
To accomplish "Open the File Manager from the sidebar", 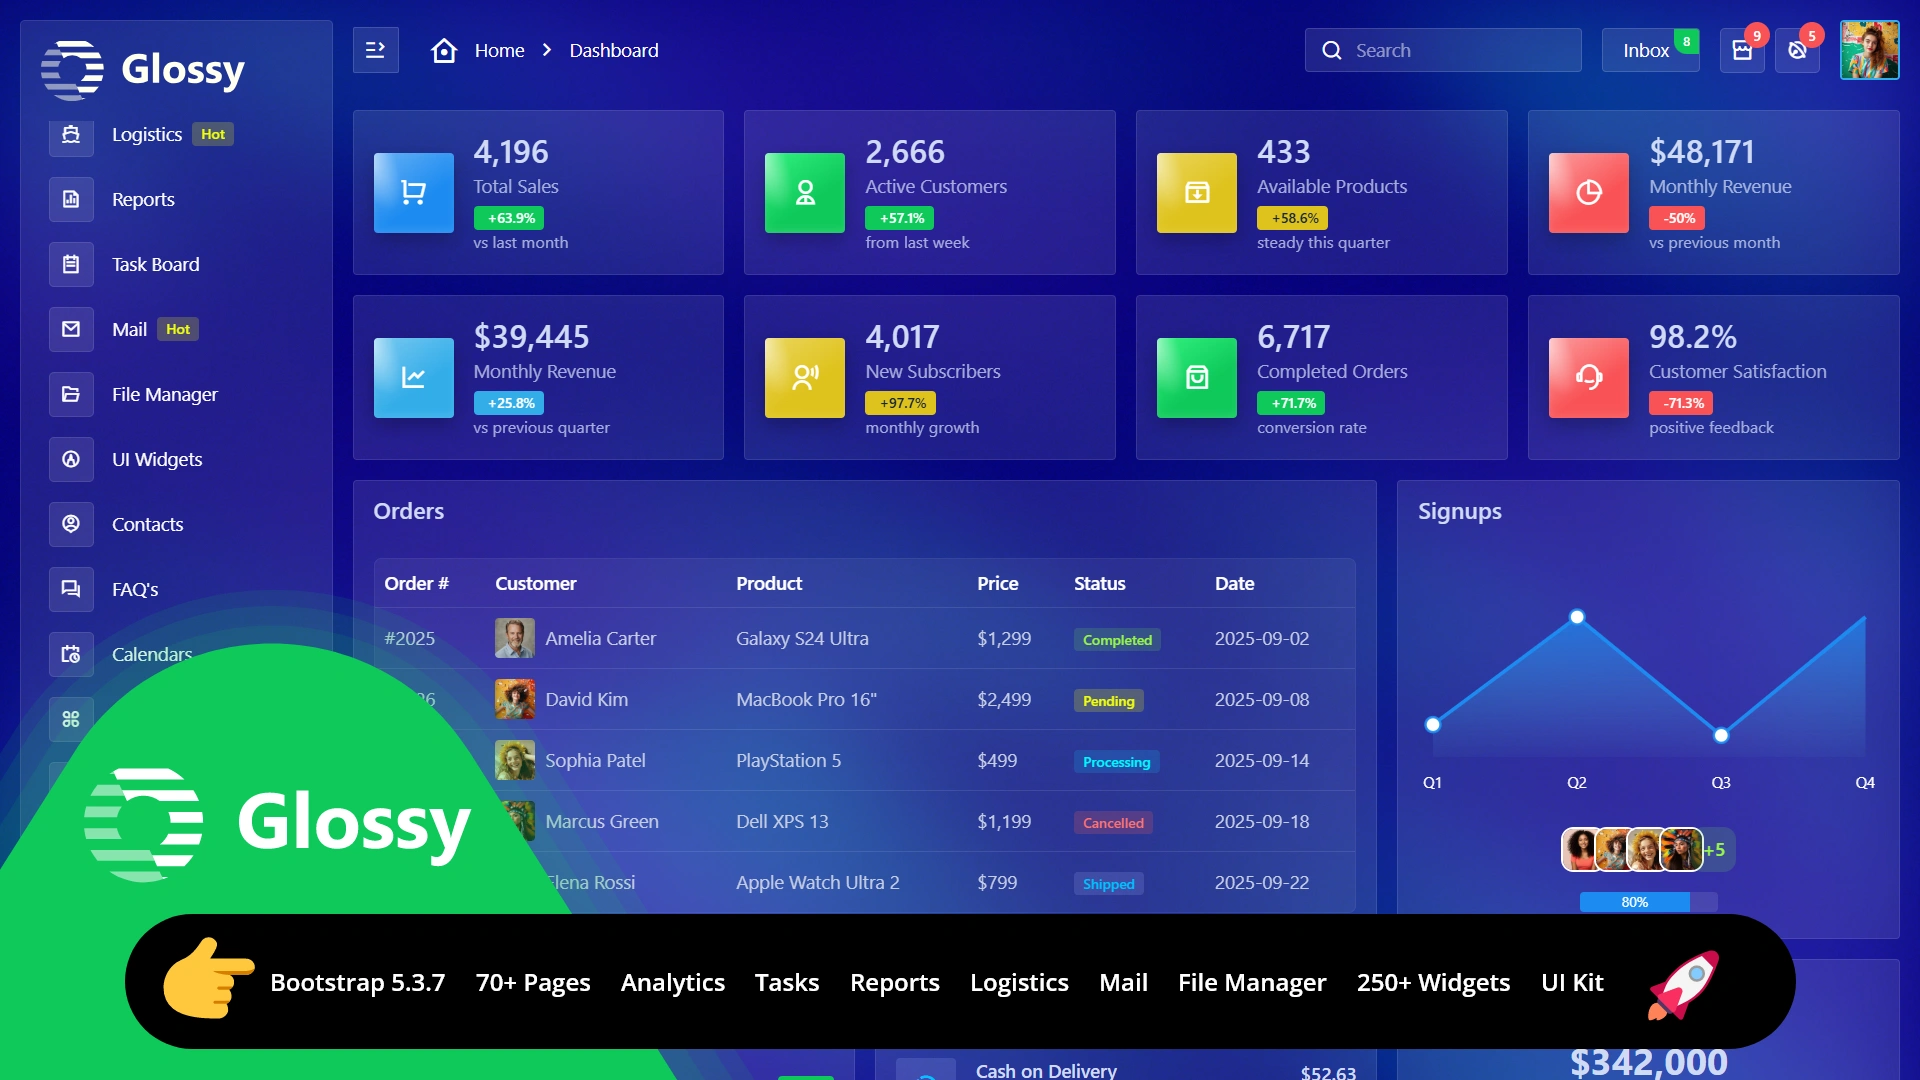I will tap(70, 394).
